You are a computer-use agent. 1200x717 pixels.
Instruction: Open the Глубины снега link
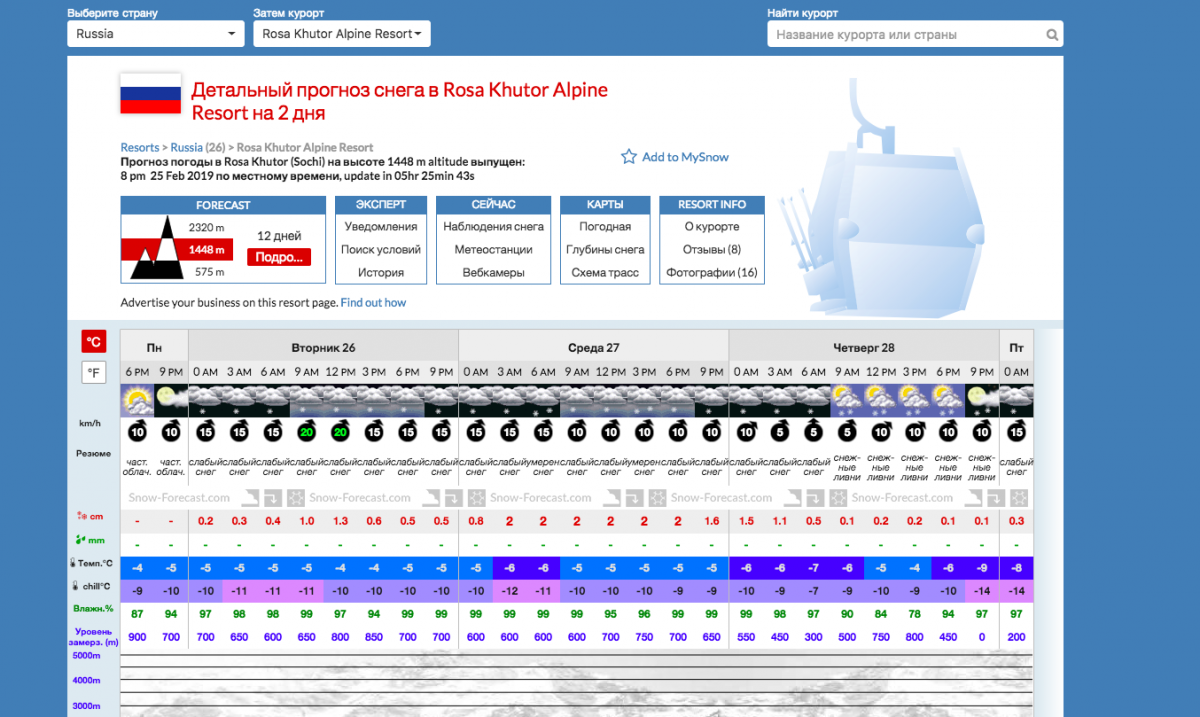[x=605, y=250]
